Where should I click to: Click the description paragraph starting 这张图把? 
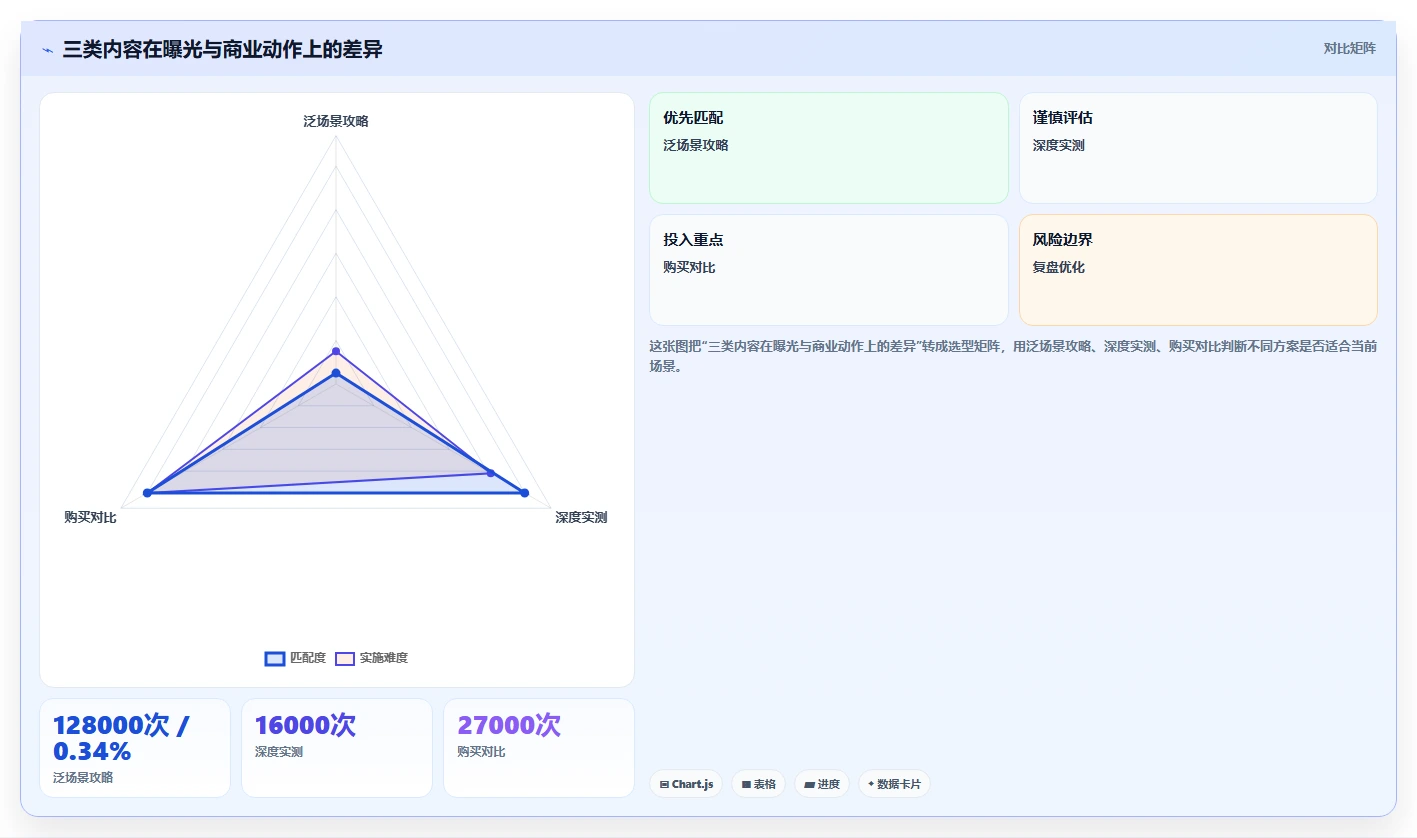(x=1013, y=356)
